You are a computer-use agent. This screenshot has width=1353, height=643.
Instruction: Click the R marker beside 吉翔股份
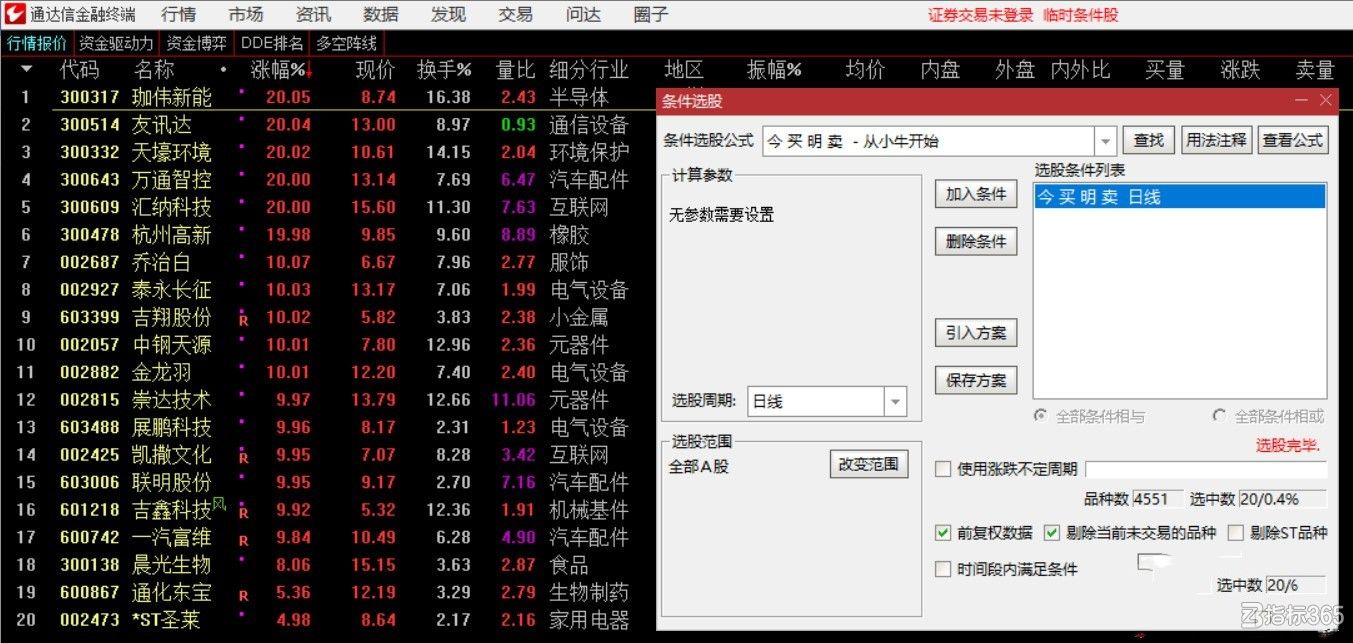click(243, 320)
